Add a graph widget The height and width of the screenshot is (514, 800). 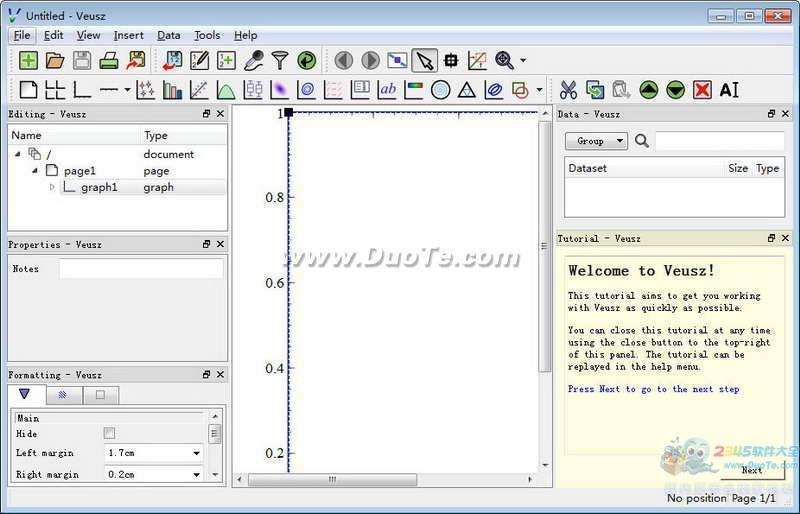(82, 90)
